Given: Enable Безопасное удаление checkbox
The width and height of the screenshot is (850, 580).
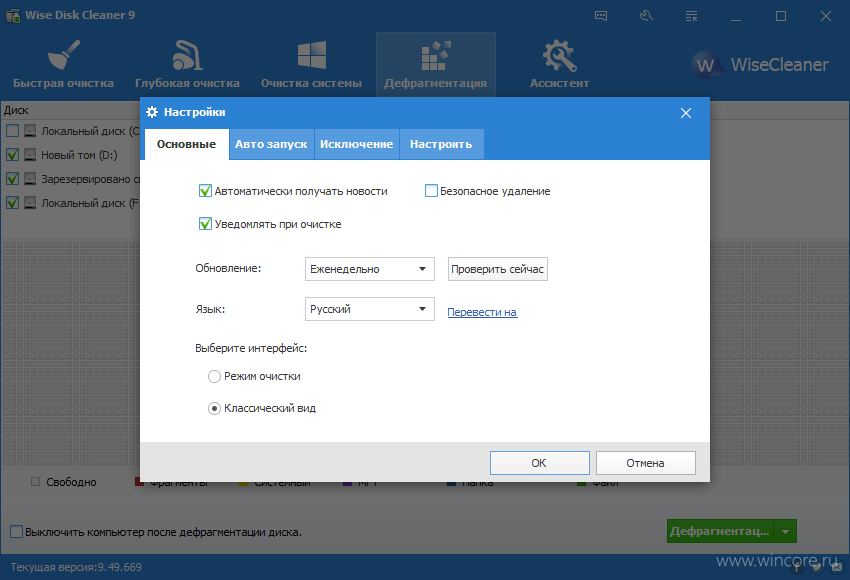Looking at the screenshot, I should [x=431, y=191].
